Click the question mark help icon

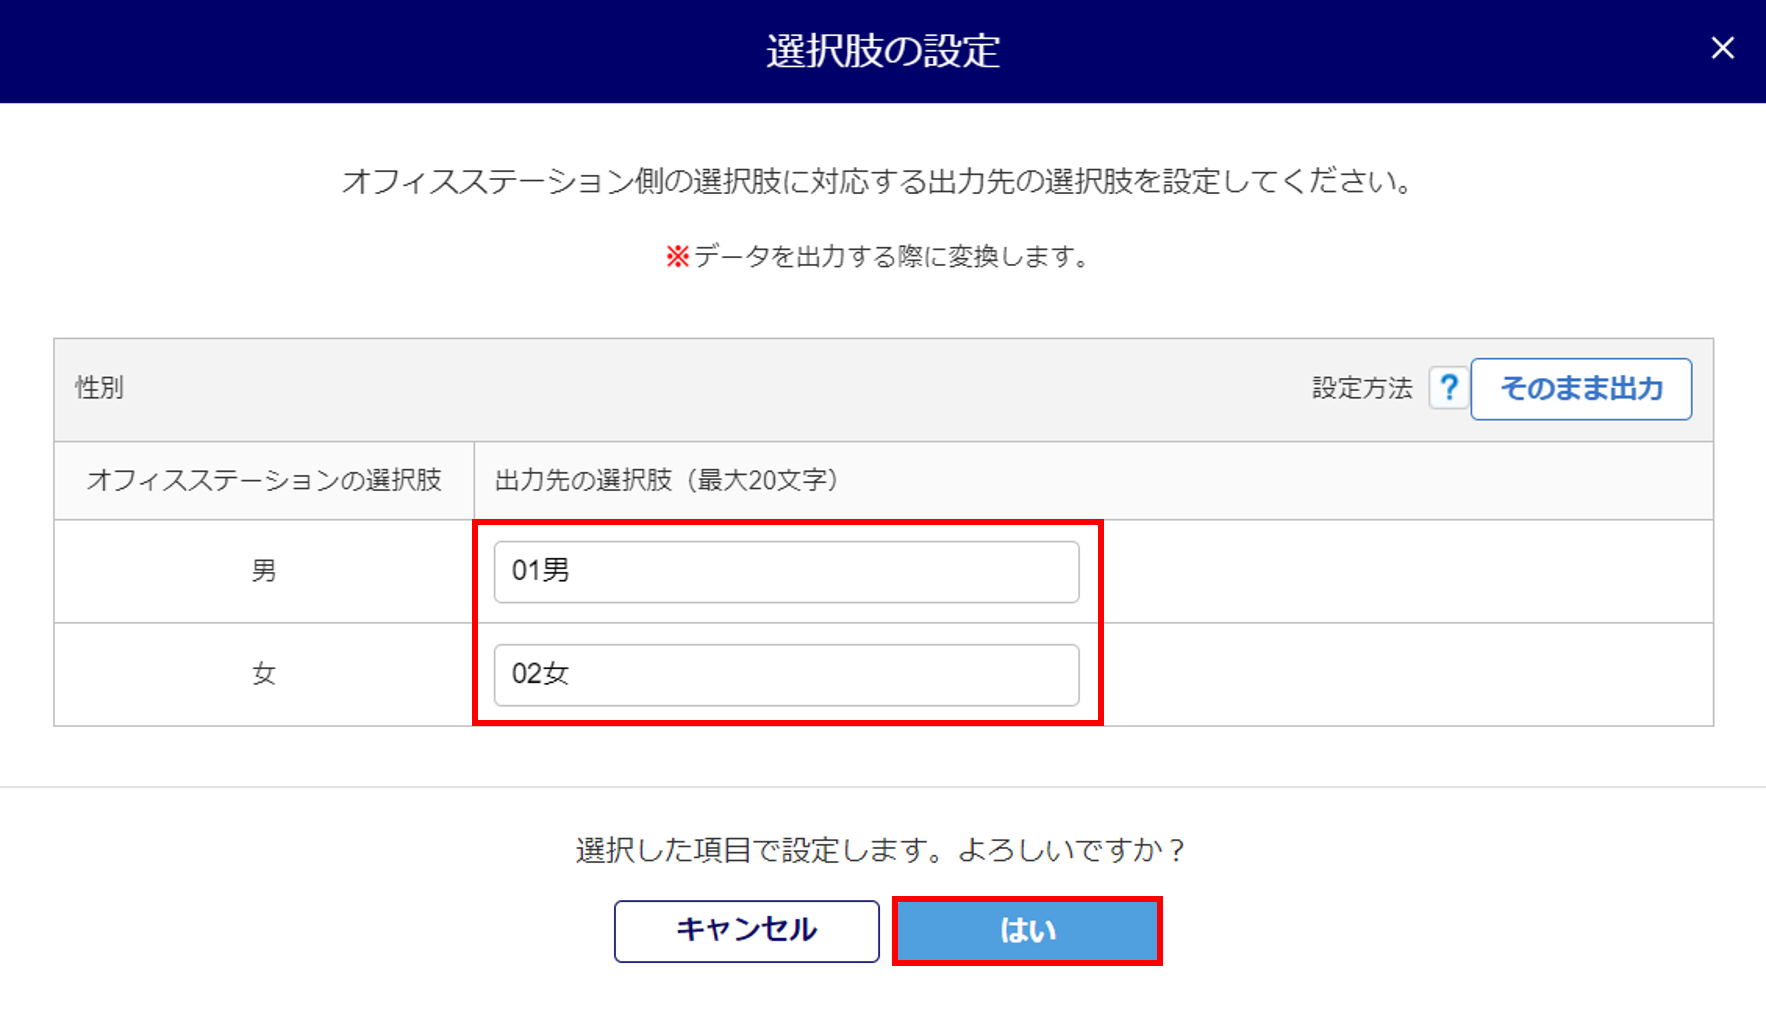tap(1448, 388)
